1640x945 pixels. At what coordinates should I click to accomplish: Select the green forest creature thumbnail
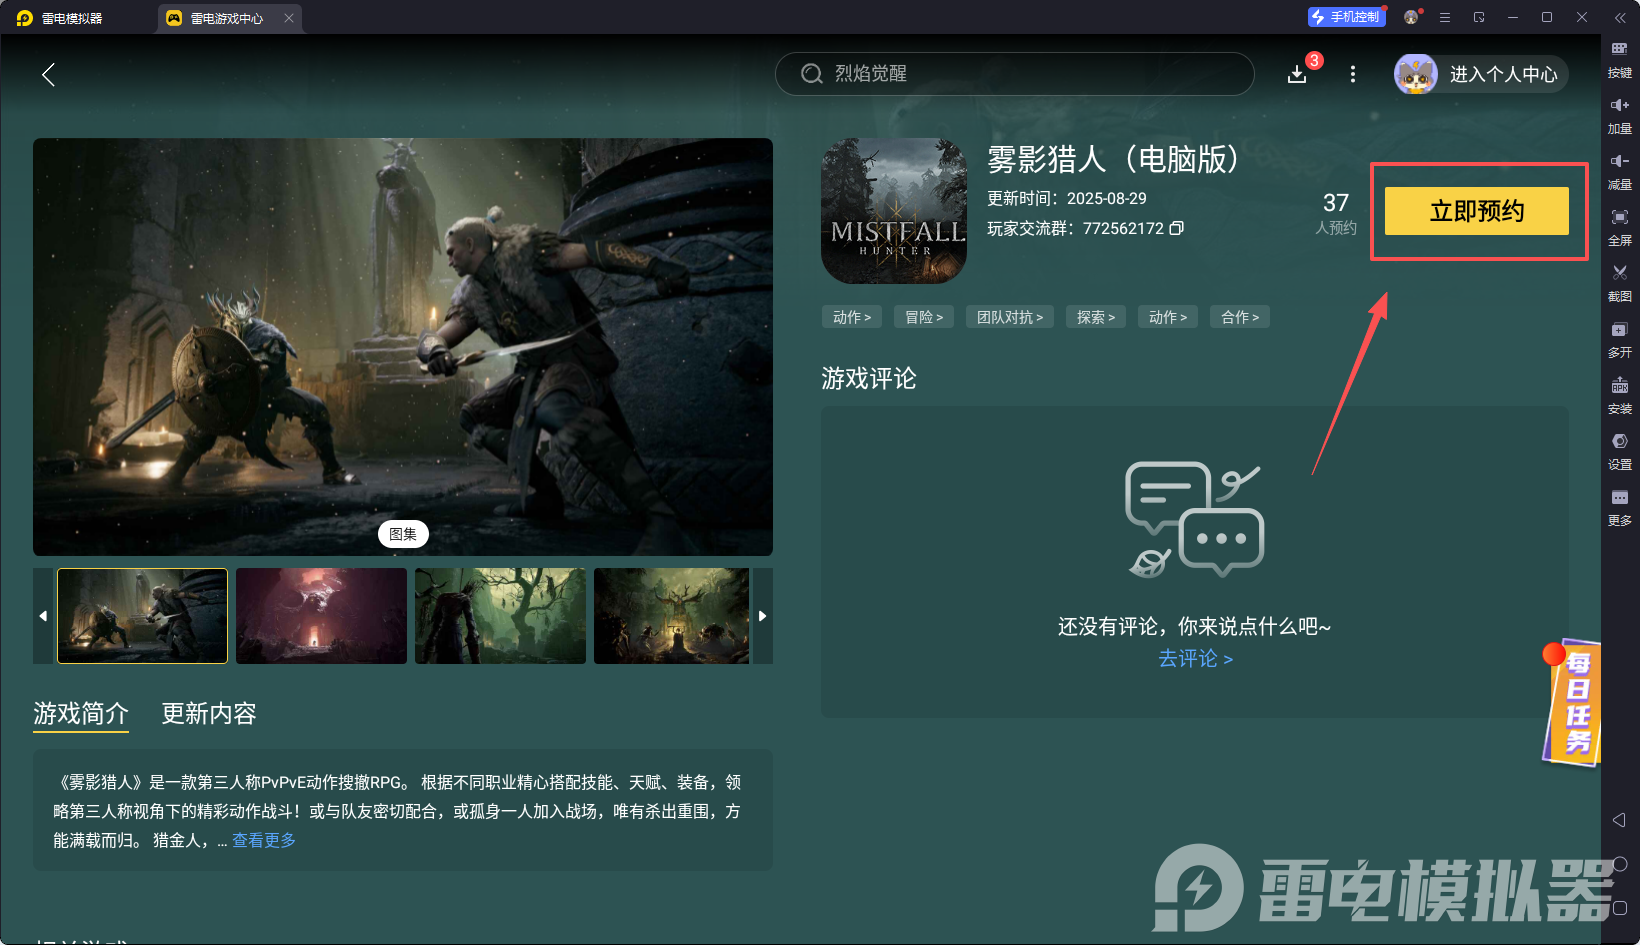[500, 616]
